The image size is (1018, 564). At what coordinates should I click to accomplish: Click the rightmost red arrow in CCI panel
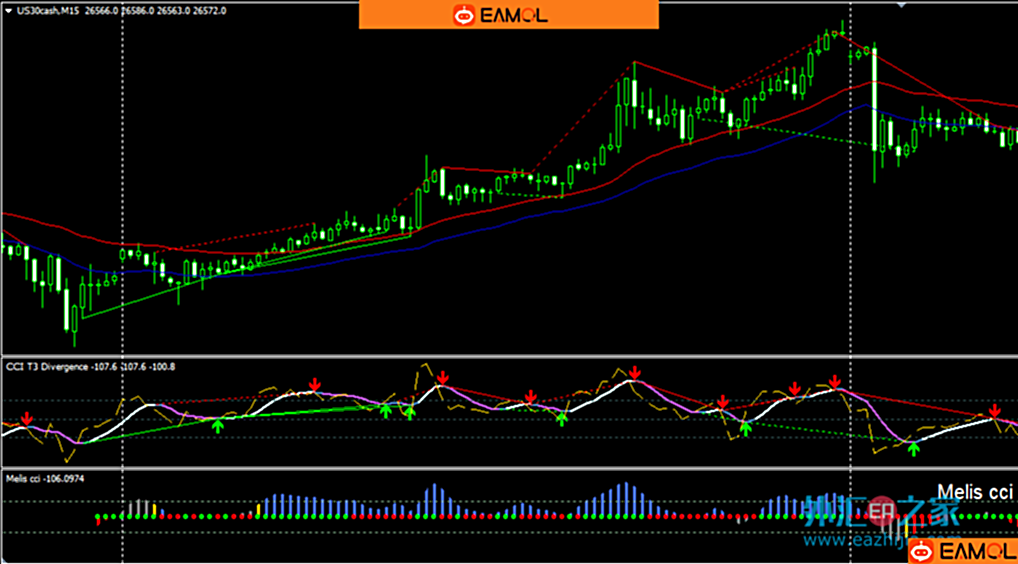pyautogui.click(x=995, y=411)
